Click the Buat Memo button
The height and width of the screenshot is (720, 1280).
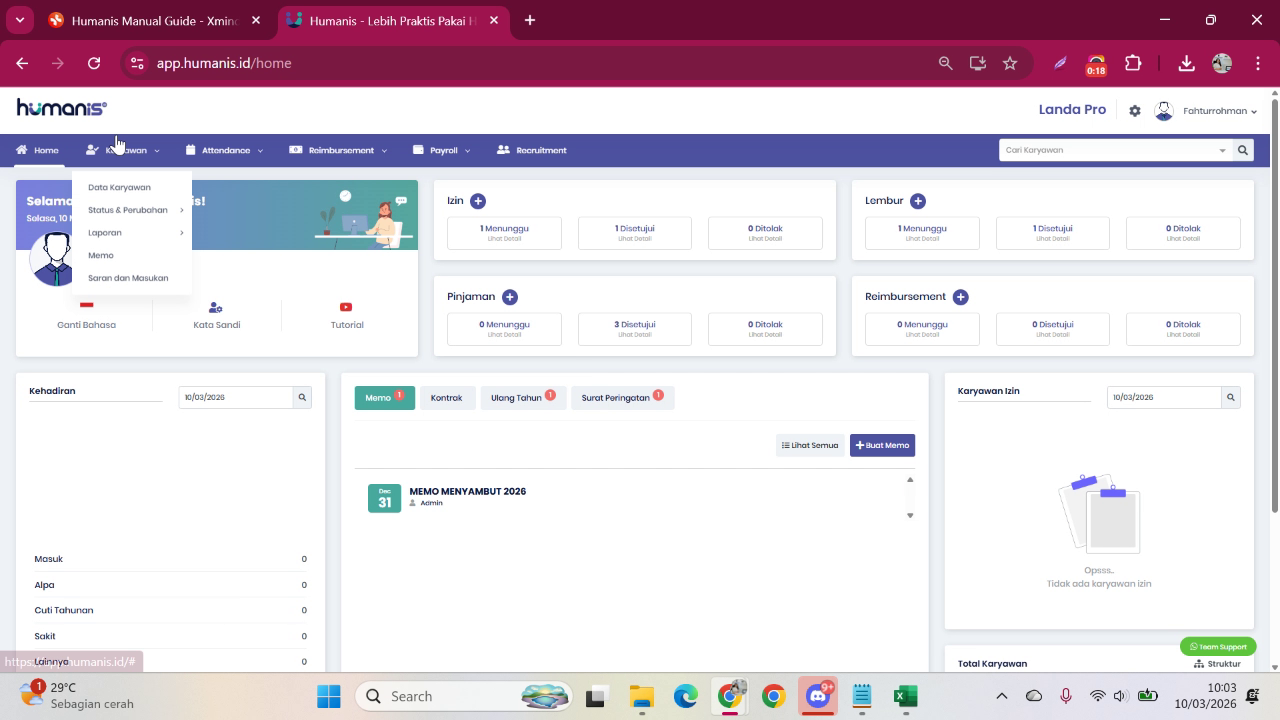882,445
